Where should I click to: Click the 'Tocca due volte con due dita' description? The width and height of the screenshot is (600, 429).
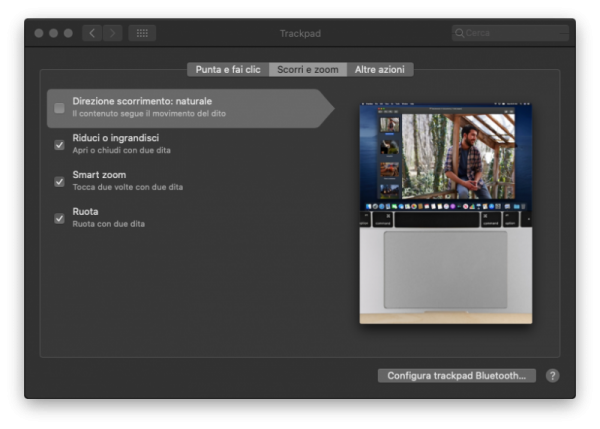point(127,187)
